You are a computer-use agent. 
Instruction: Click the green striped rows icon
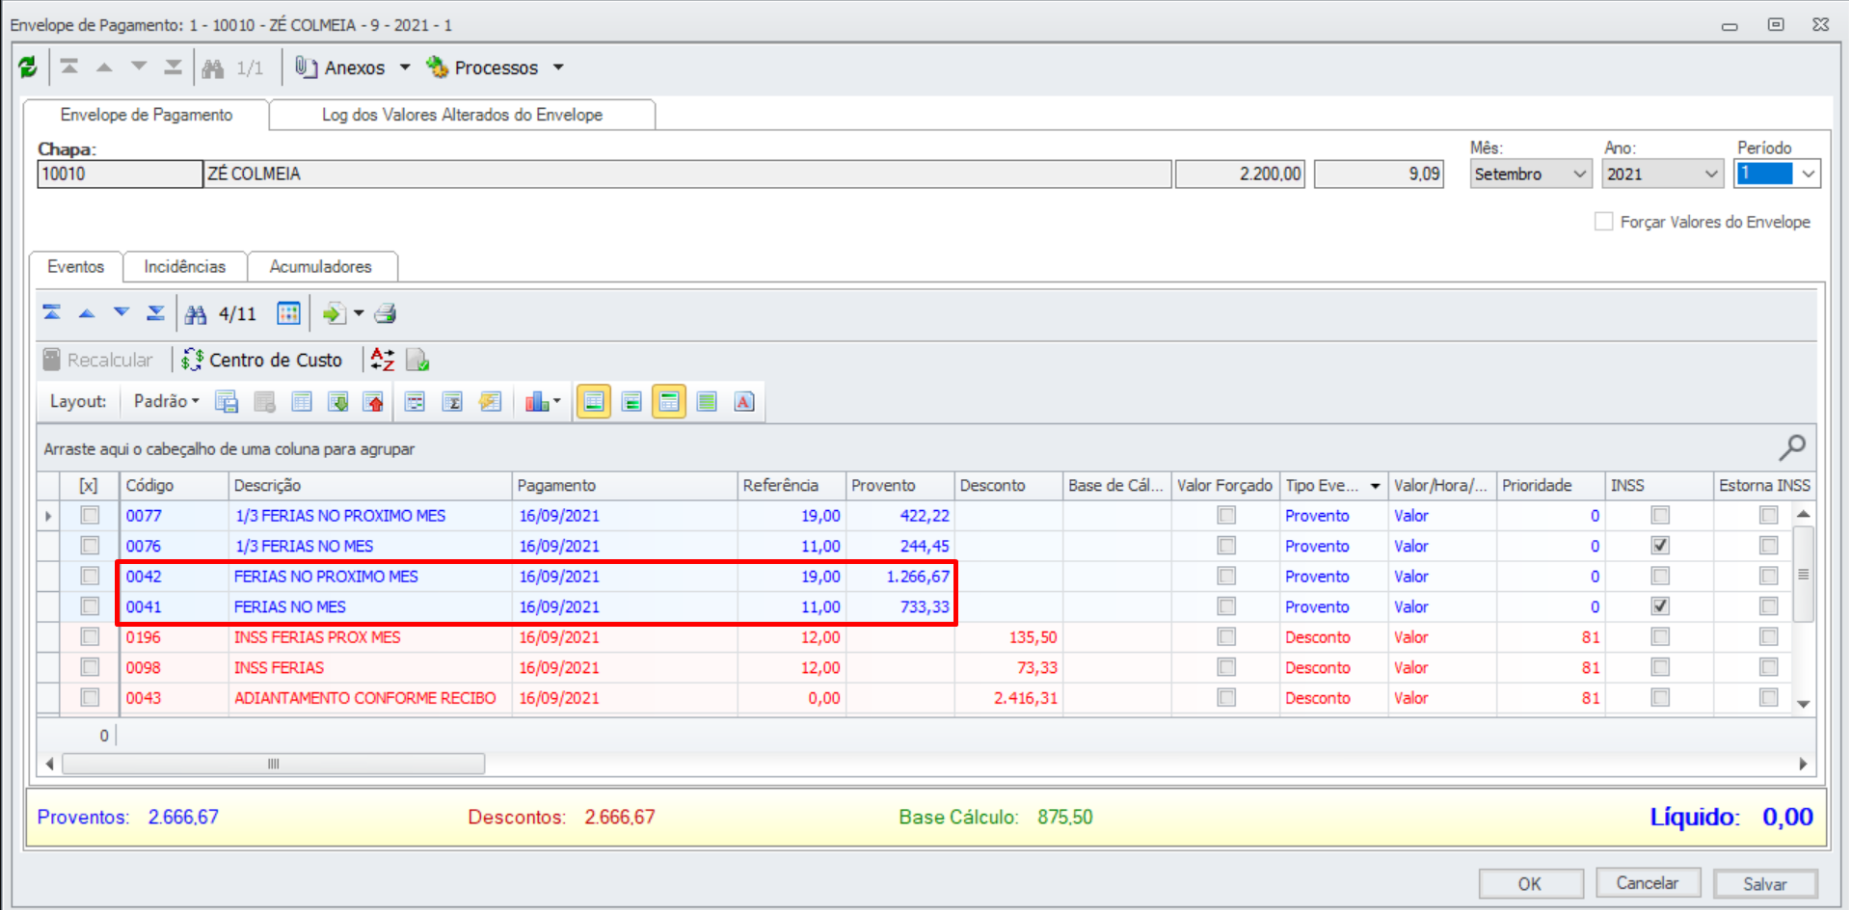click(707, 402)
